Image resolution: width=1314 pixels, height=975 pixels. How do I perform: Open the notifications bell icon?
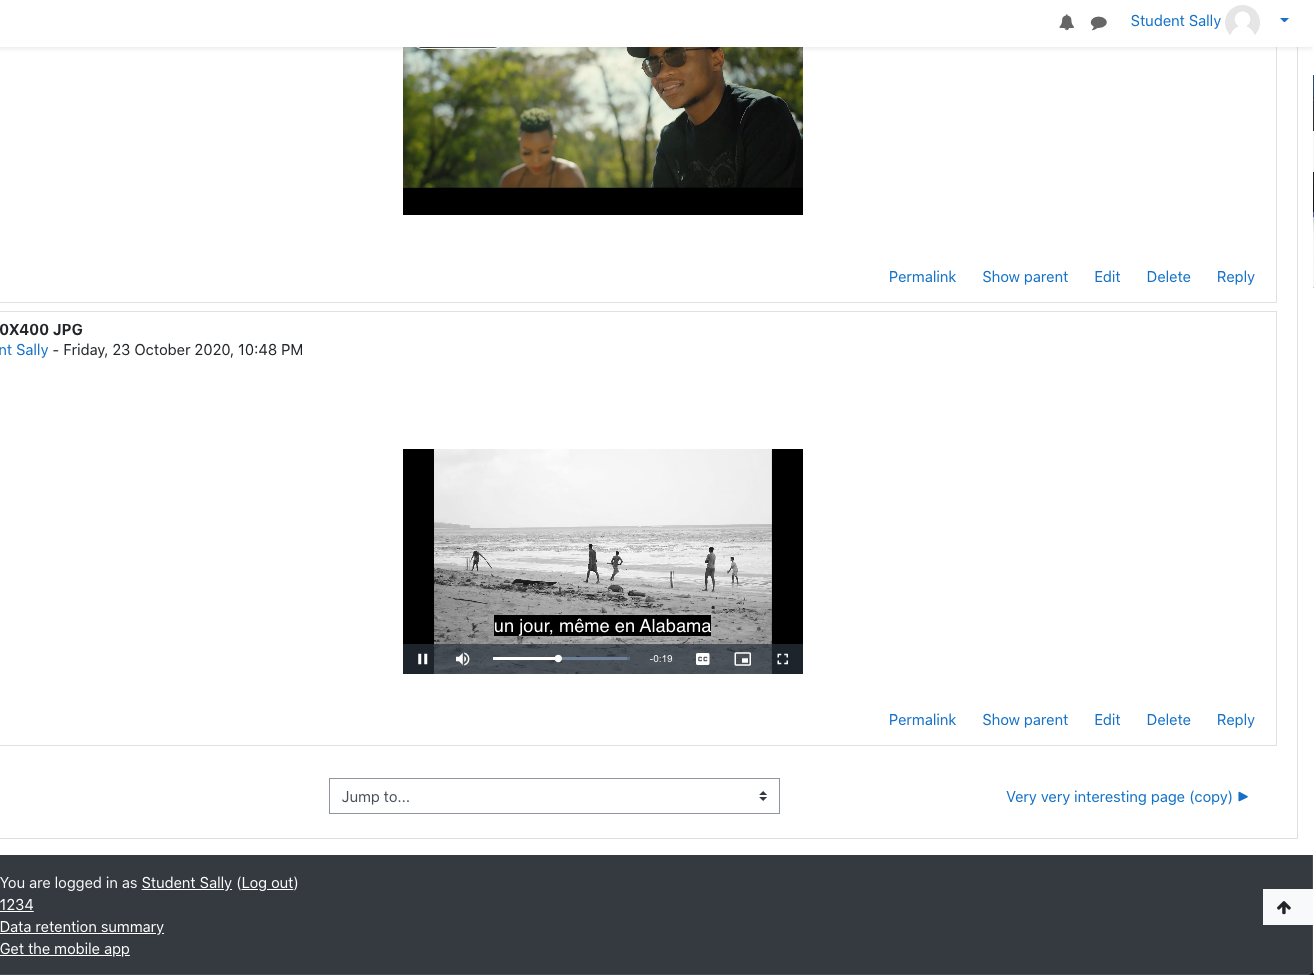(x=1067, y=22)
